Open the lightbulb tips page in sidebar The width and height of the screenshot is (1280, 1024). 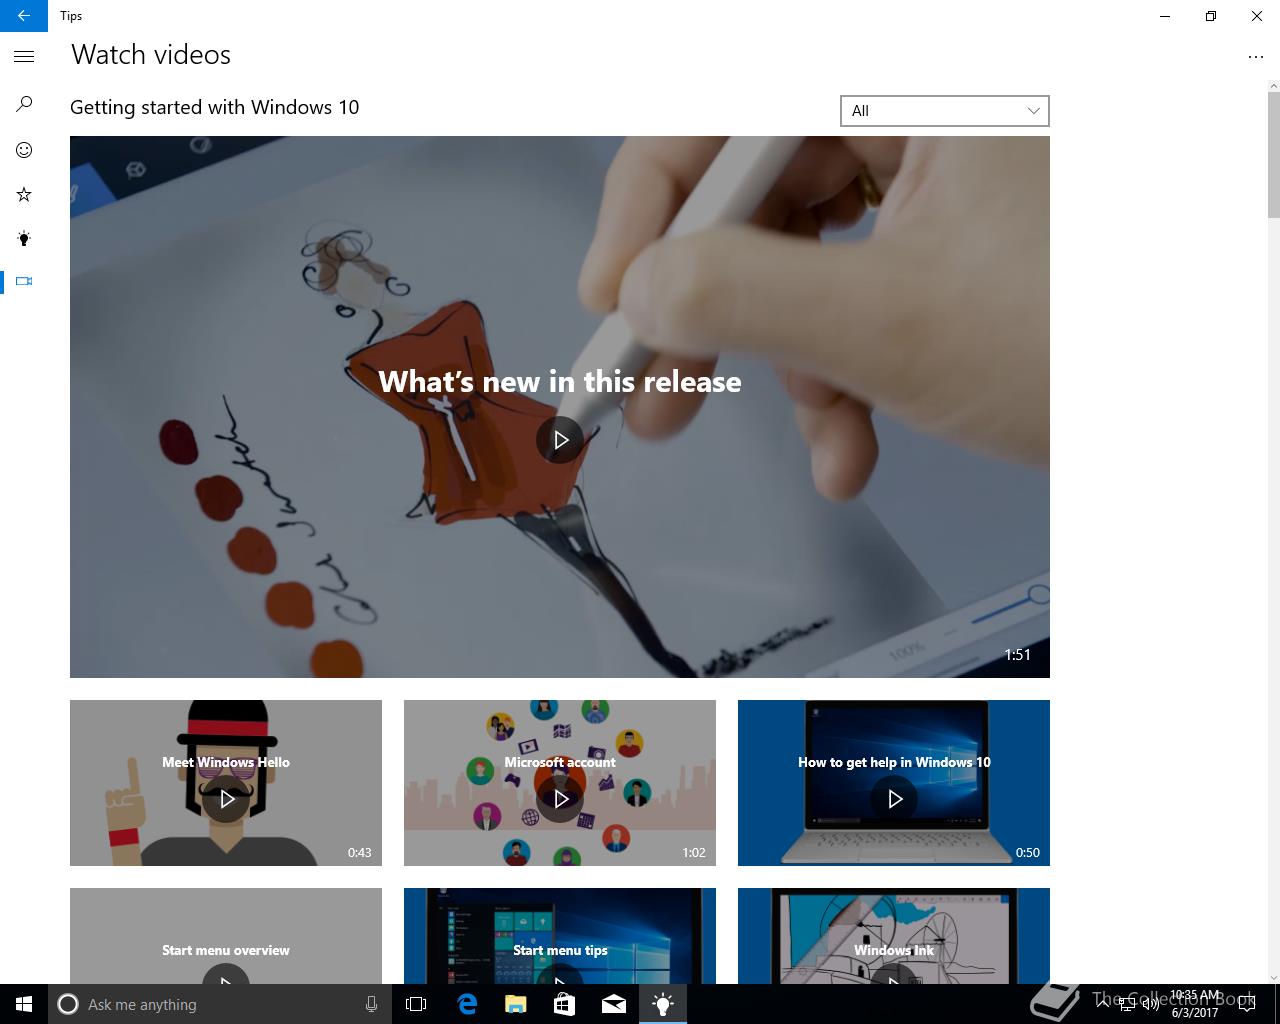(x=24, y=238)
